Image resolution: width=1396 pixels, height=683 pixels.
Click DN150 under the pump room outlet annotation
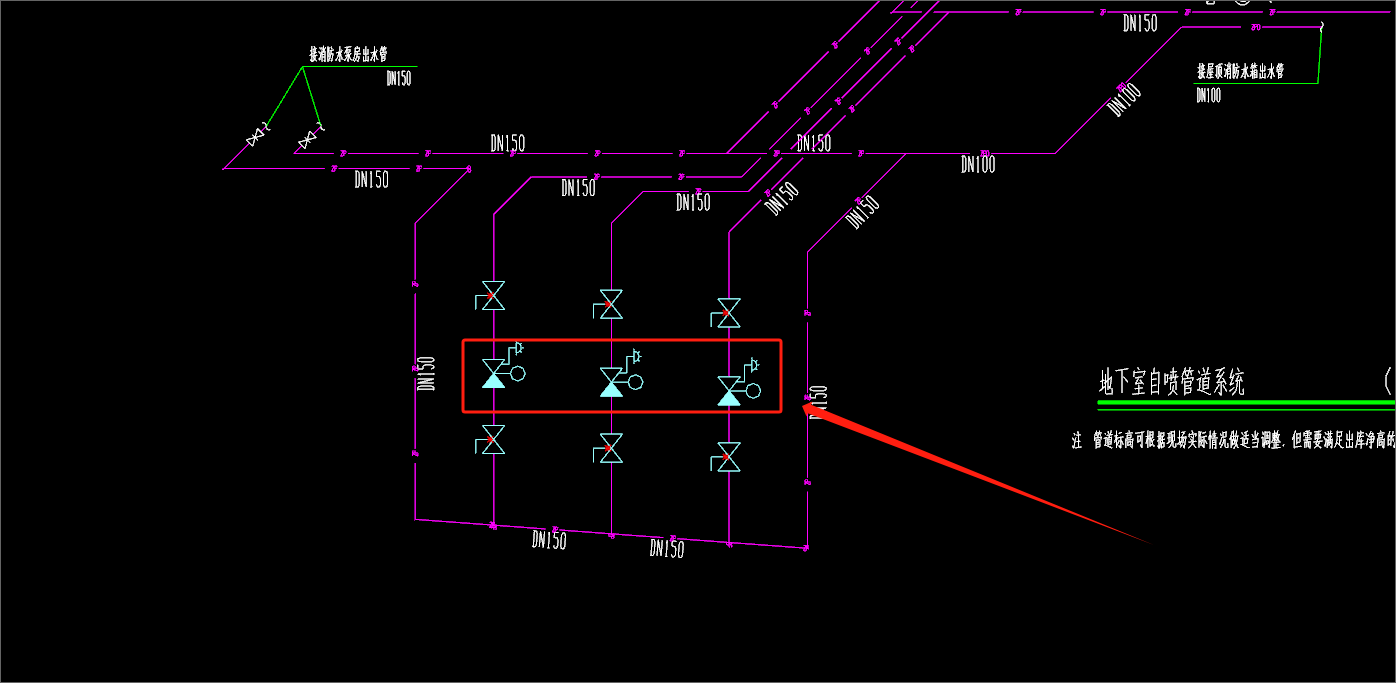click(x=399, y=78)
